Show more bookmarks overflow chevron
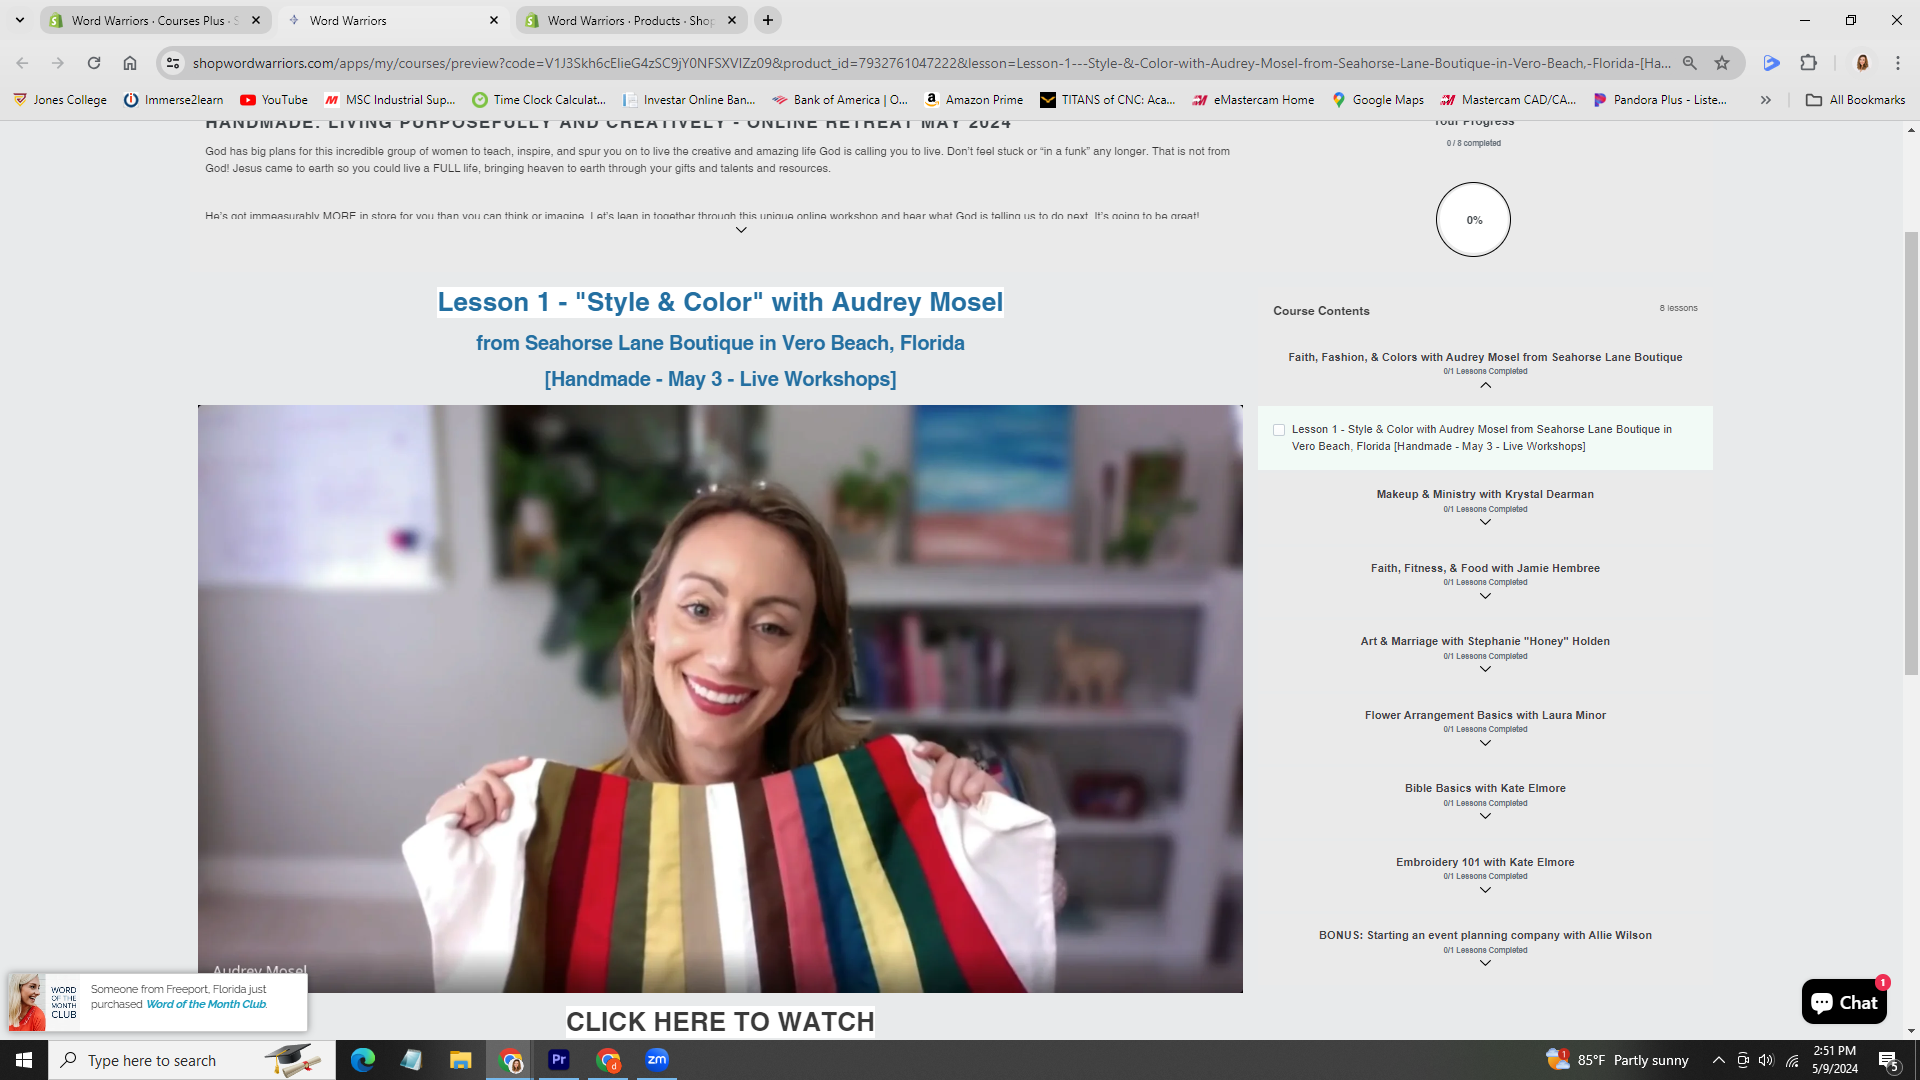Viewport: 1920px width, 1080px height. coord(1766,100)
